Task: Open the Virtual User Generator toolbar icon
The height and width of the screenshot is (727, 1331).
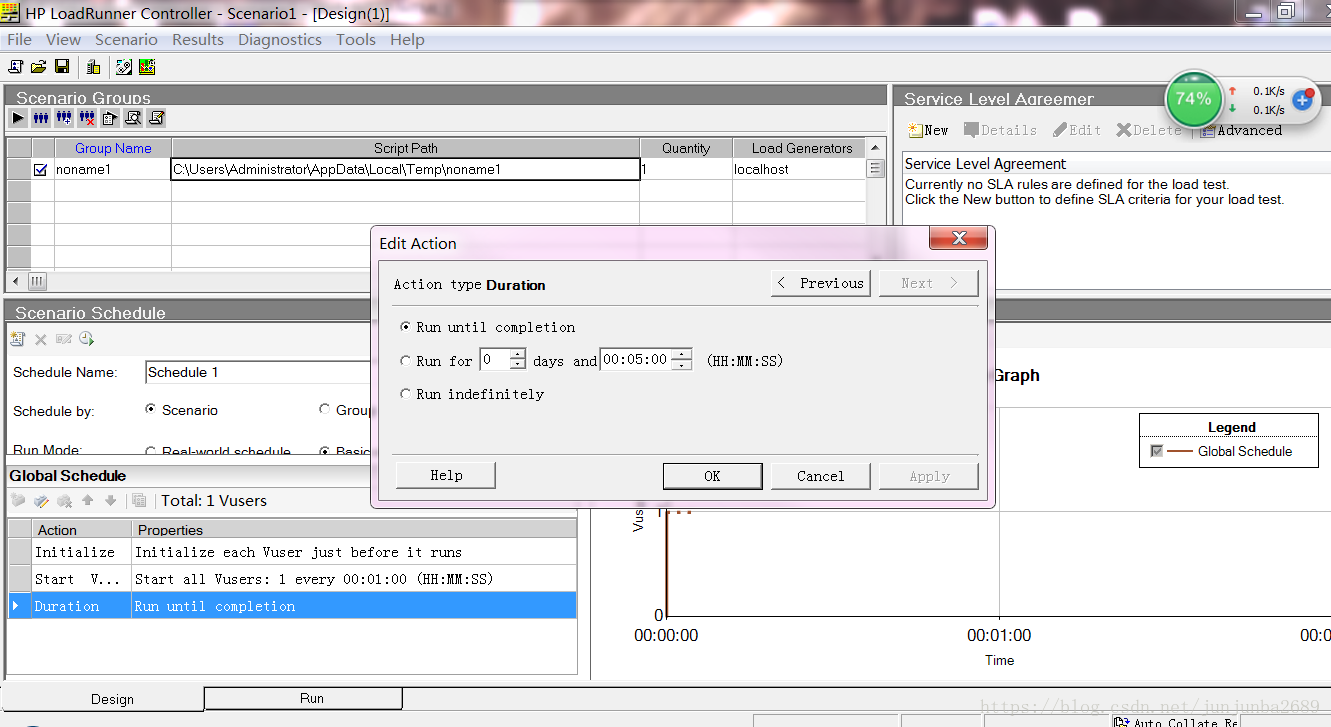Action: point(124,67)
